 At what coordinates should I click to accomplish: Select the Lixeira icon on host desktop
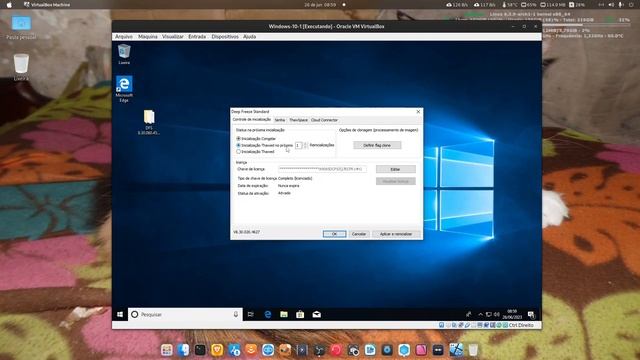tap(21, 67)
